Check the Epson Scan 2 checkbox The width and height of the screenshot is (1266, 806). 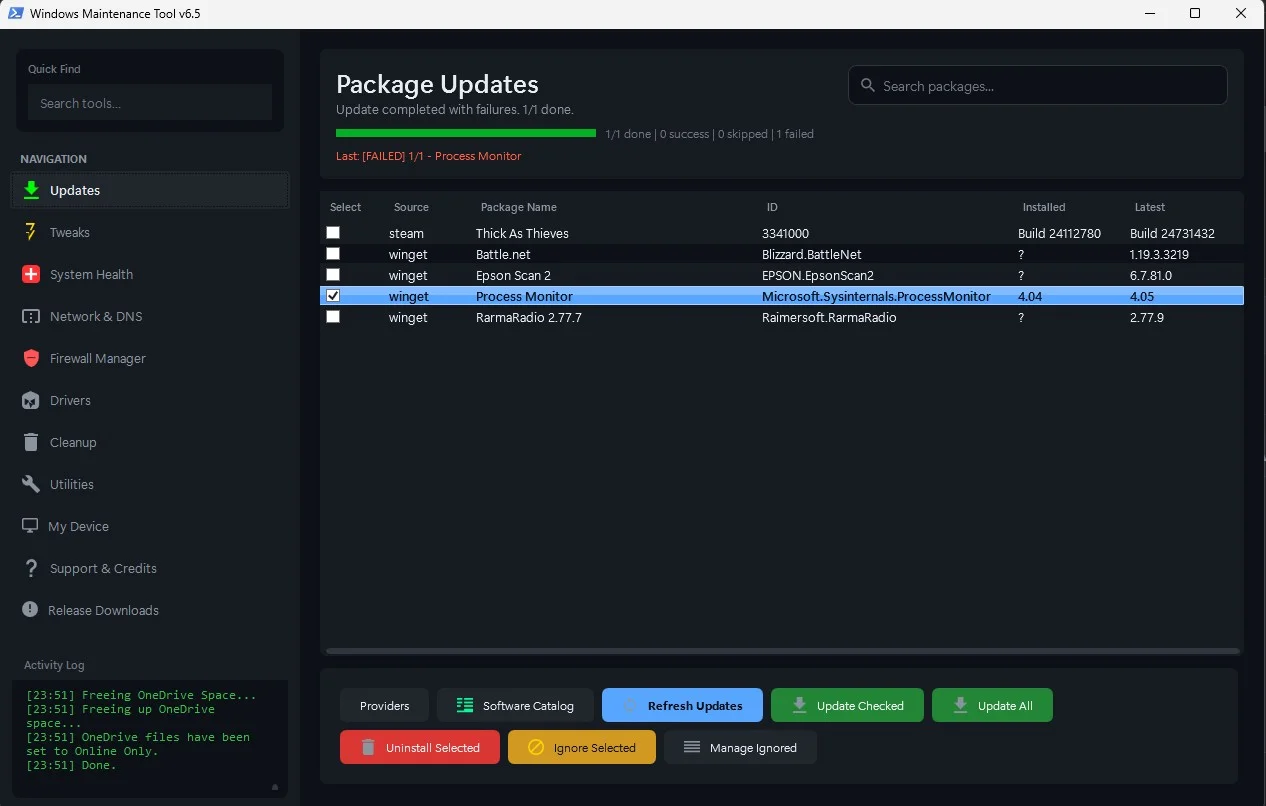coord(333,275)
